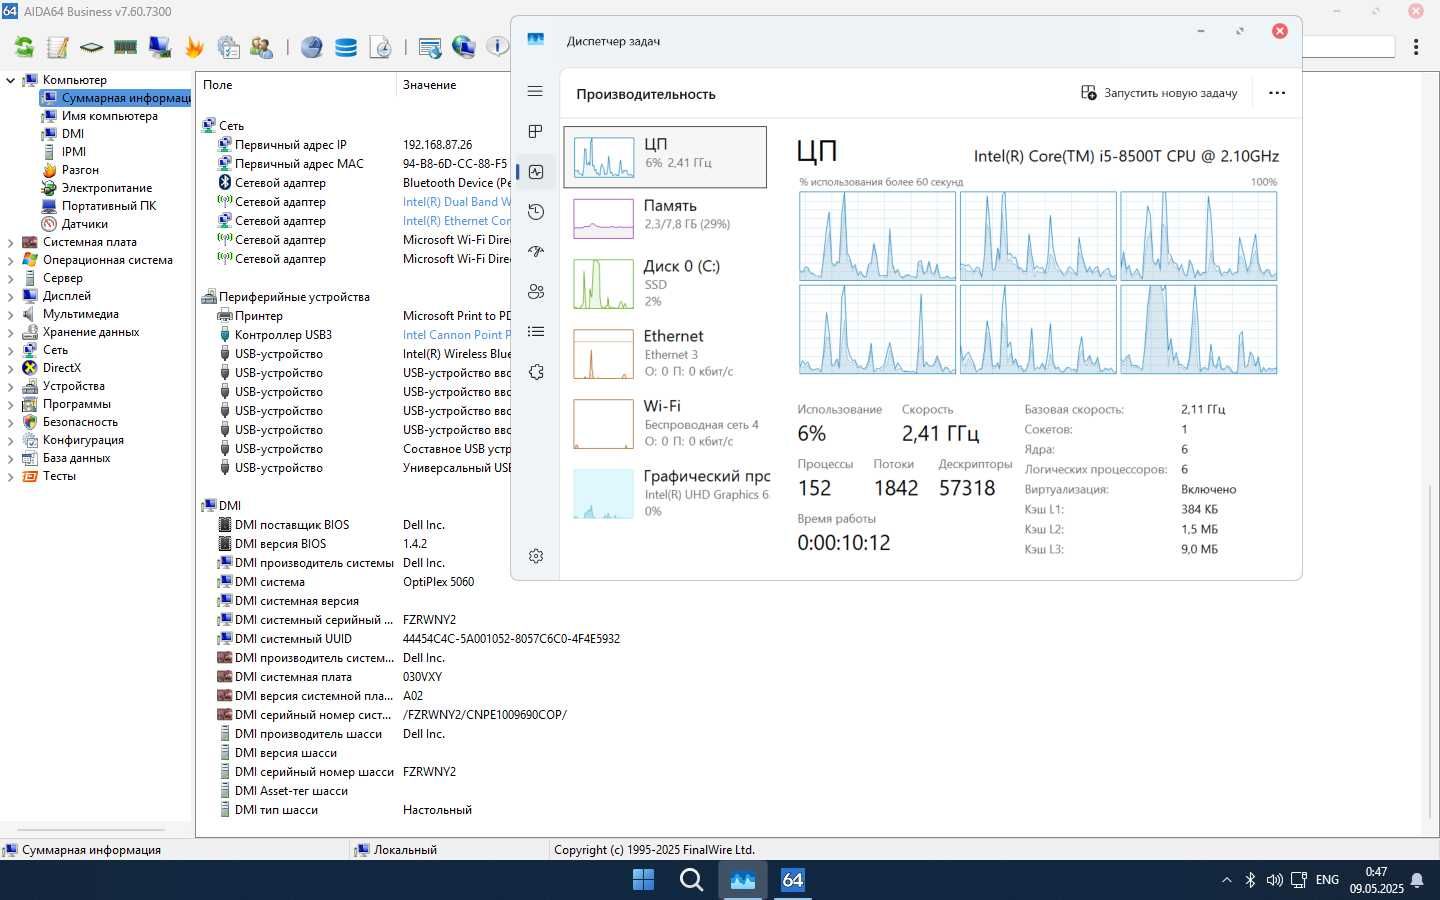Open Windows taskbar Search
This screenshot has width=1440, height=900.
click(x=691, y=880)
